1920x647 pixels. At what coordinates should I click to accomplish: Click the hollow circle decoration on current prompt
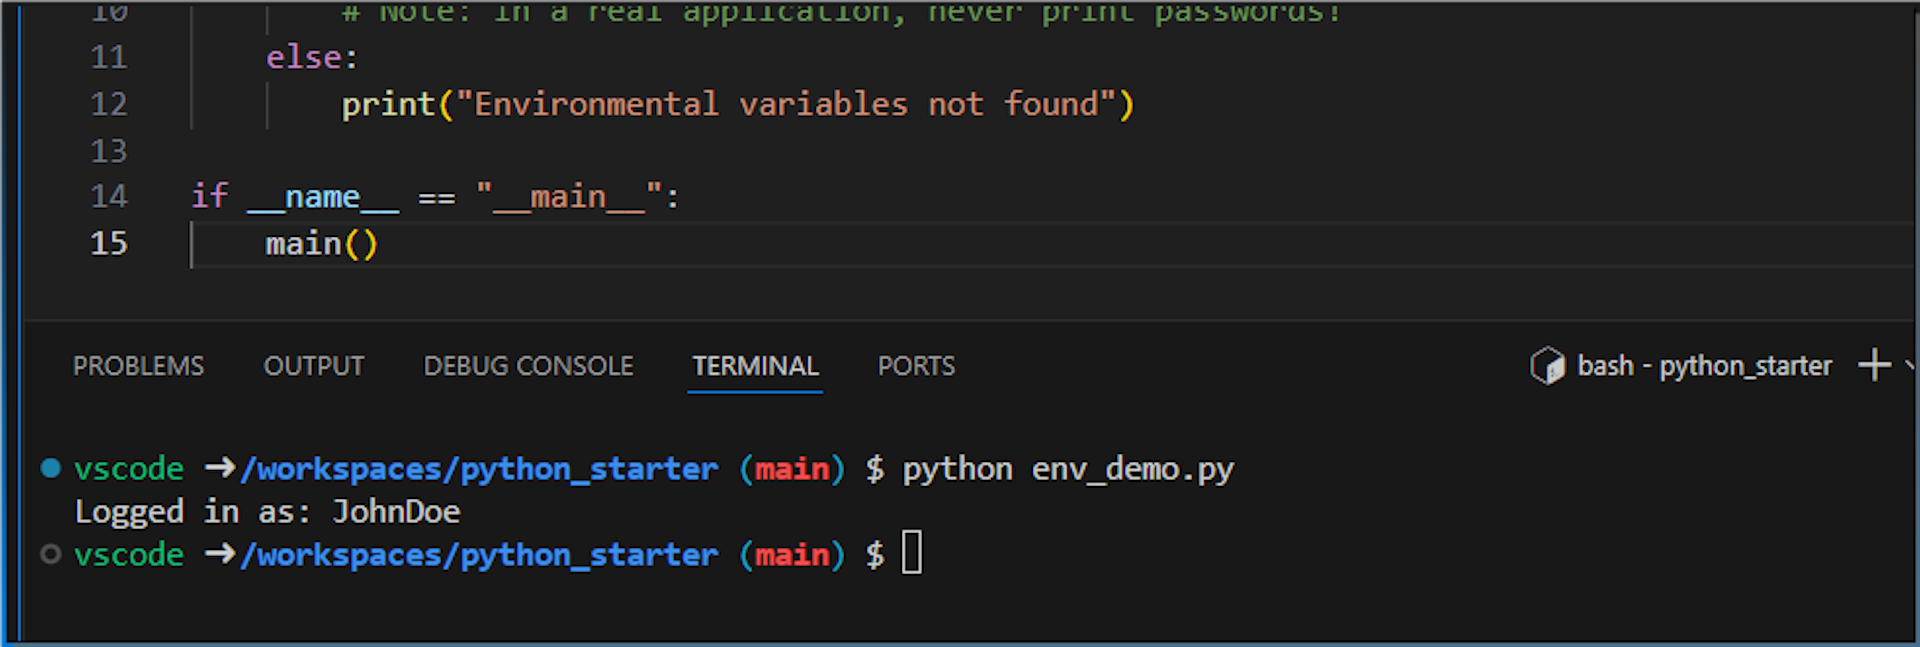click(51, 554)
